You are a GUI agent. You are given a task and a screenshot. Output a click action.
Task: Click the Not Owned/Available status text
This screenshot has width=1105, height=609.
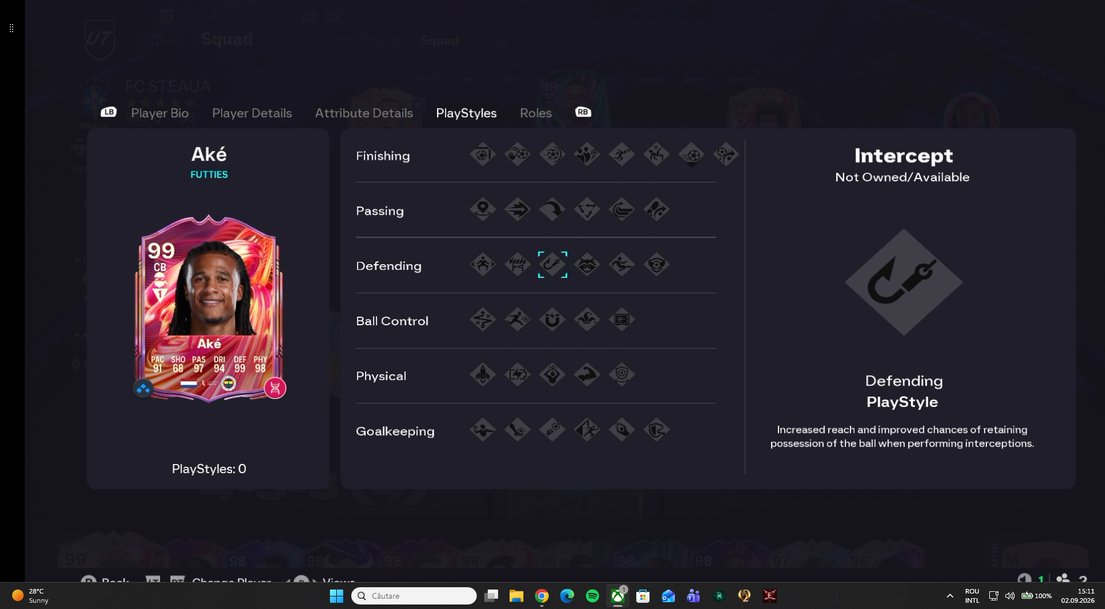(x=902, y=177)
